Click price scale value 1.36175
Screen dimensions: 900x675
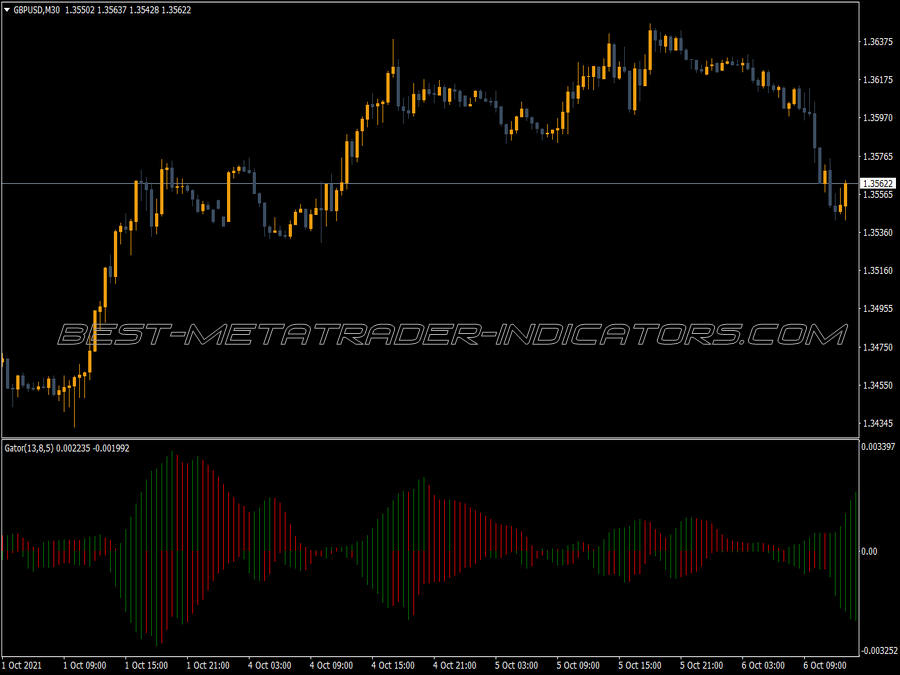pyautogui.click(x=878, y=80)
